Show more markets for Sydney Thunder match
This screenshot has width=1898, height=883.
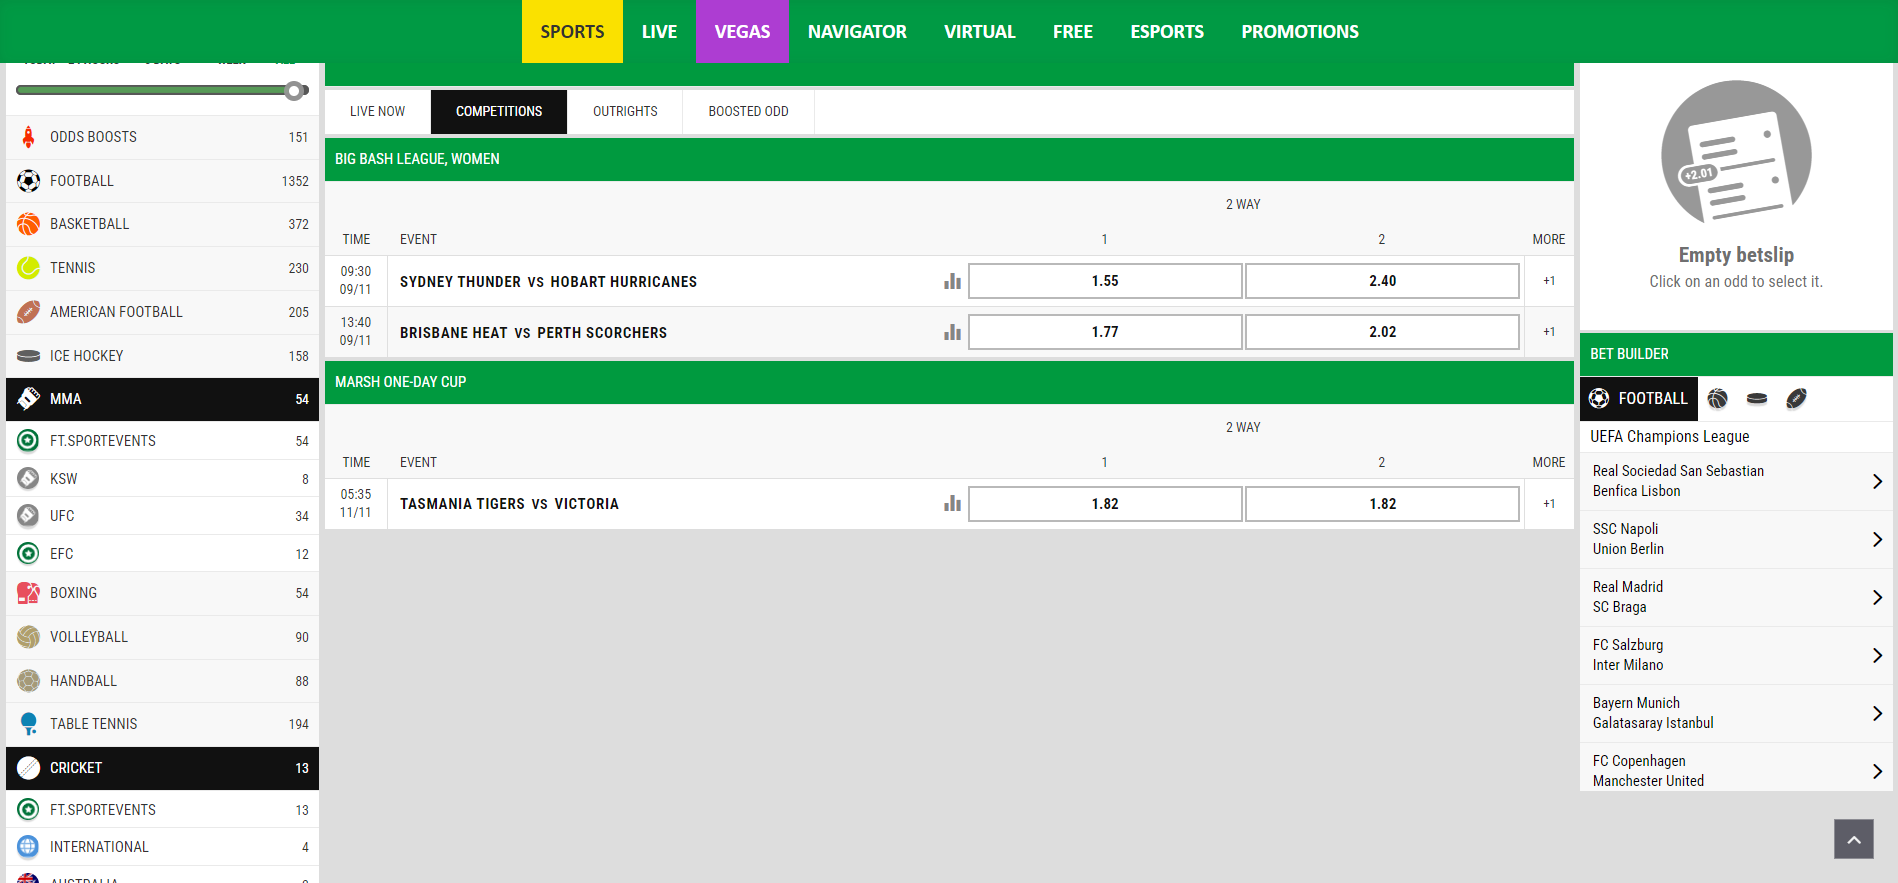(1549, 281)
